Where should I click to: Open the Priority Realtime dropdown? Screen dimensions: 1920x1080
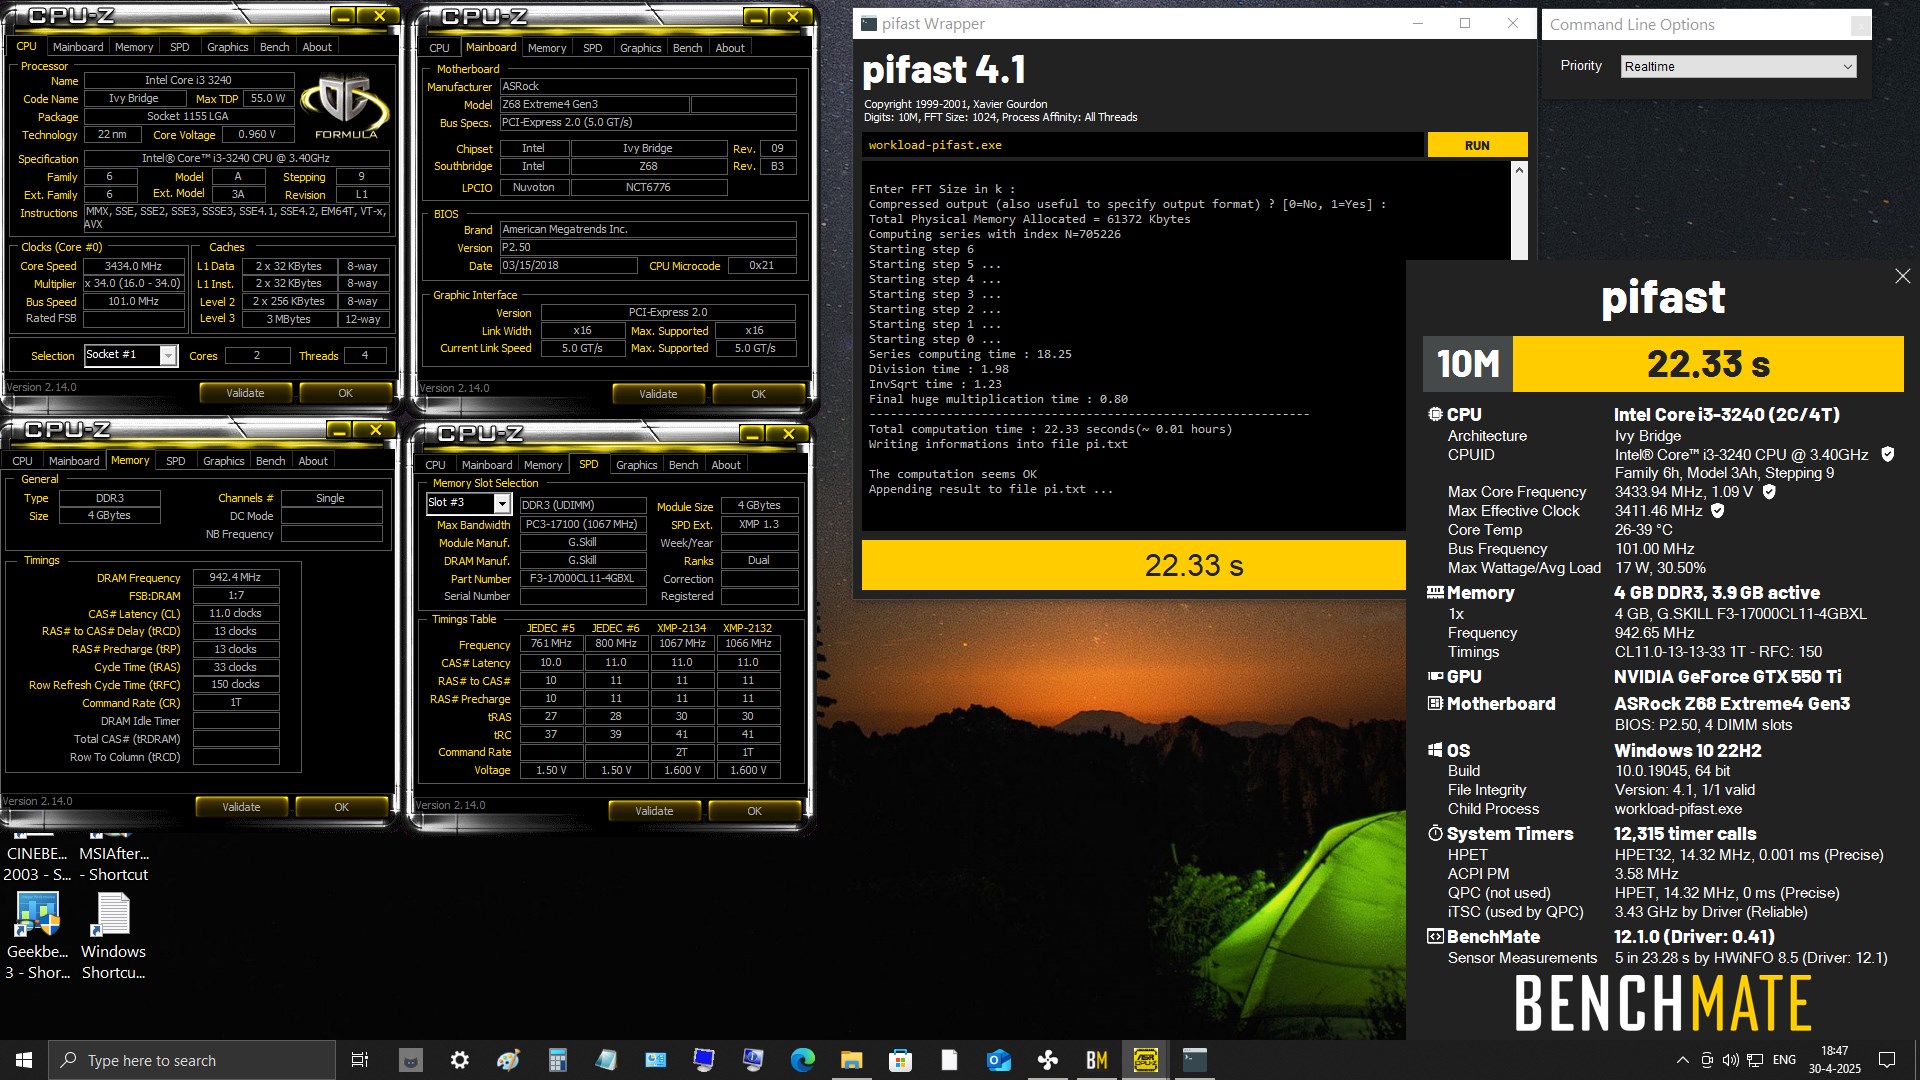(1738, 66)
